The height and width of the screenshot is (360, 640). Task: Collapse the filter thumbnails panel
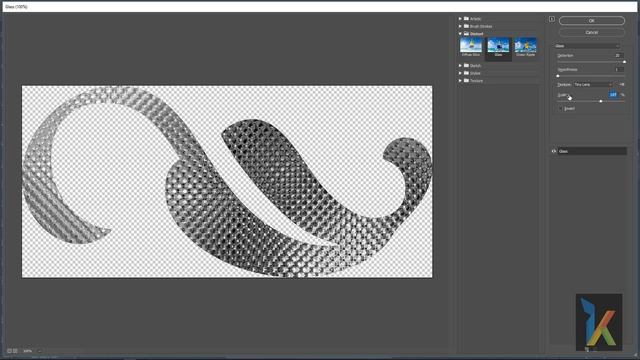[552, 19]
